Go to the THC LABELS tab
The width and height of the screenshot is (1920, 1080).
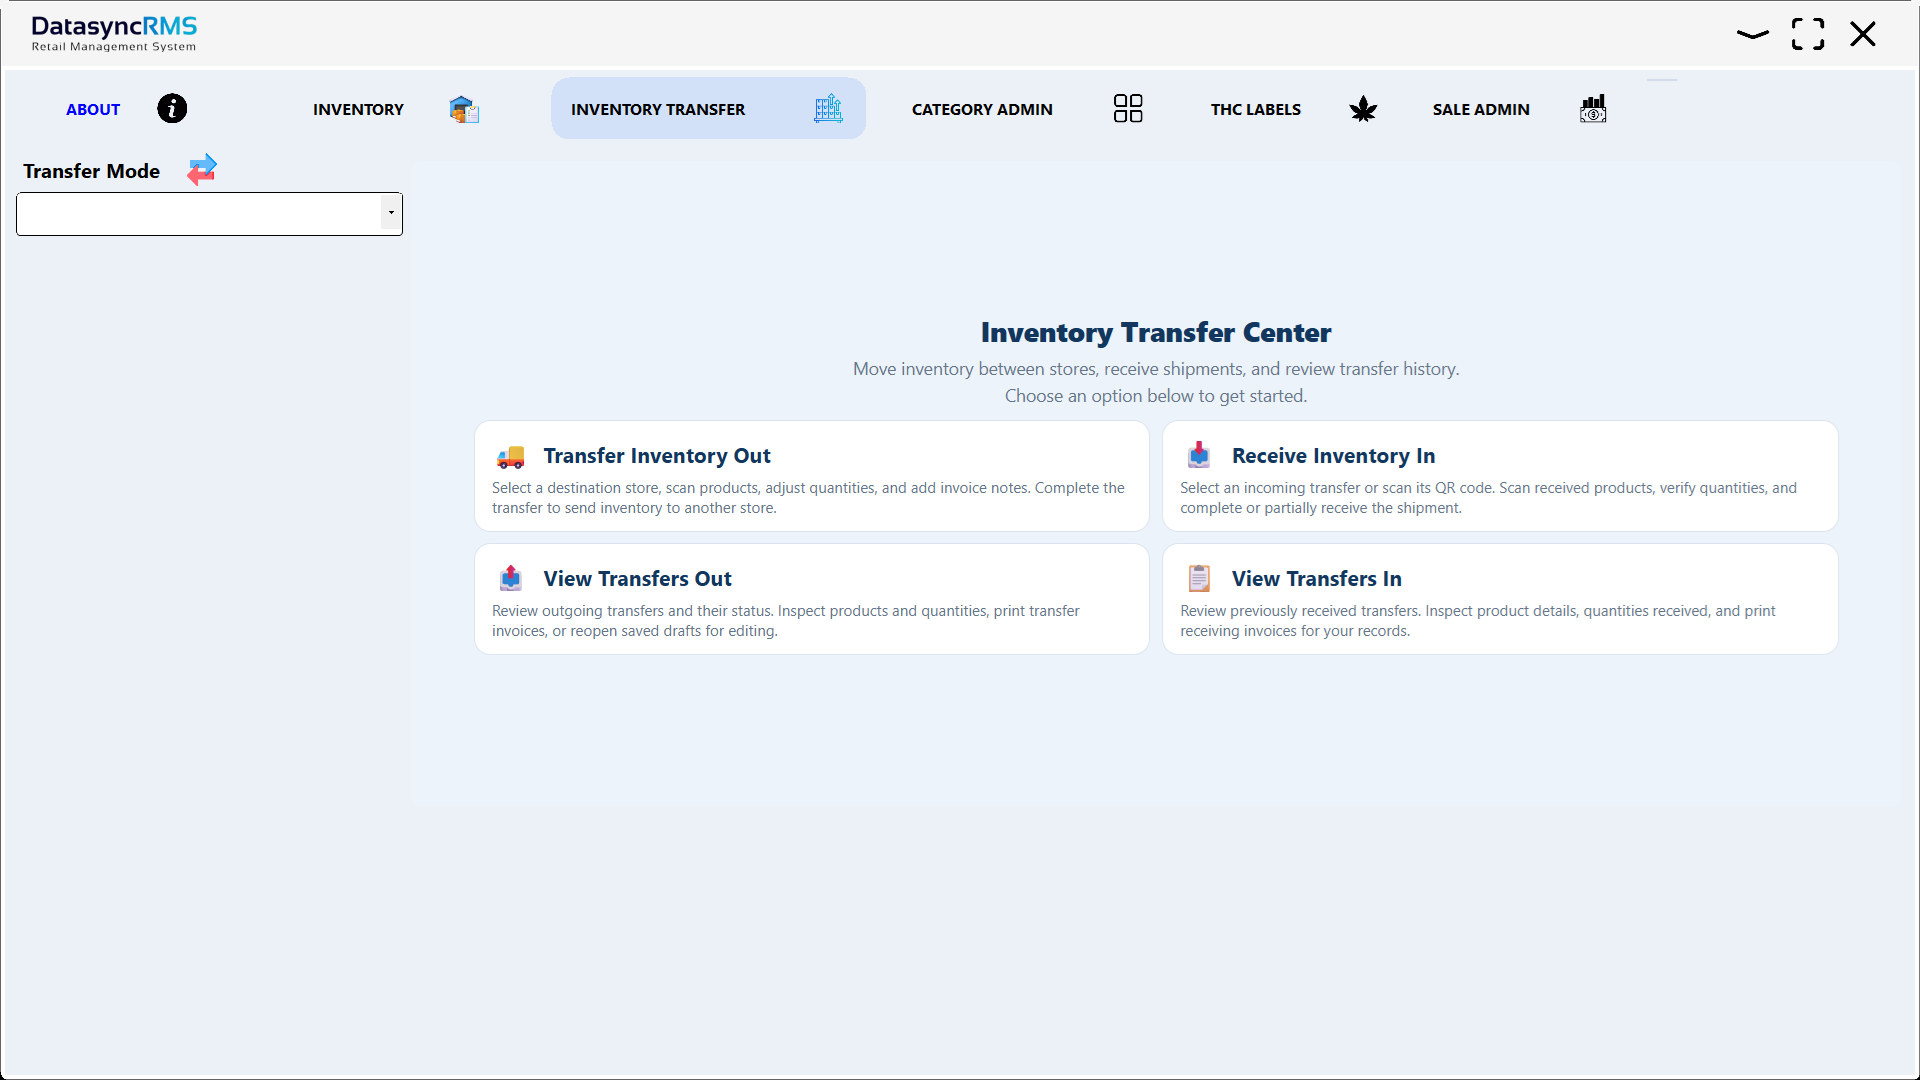(1256, 109)
